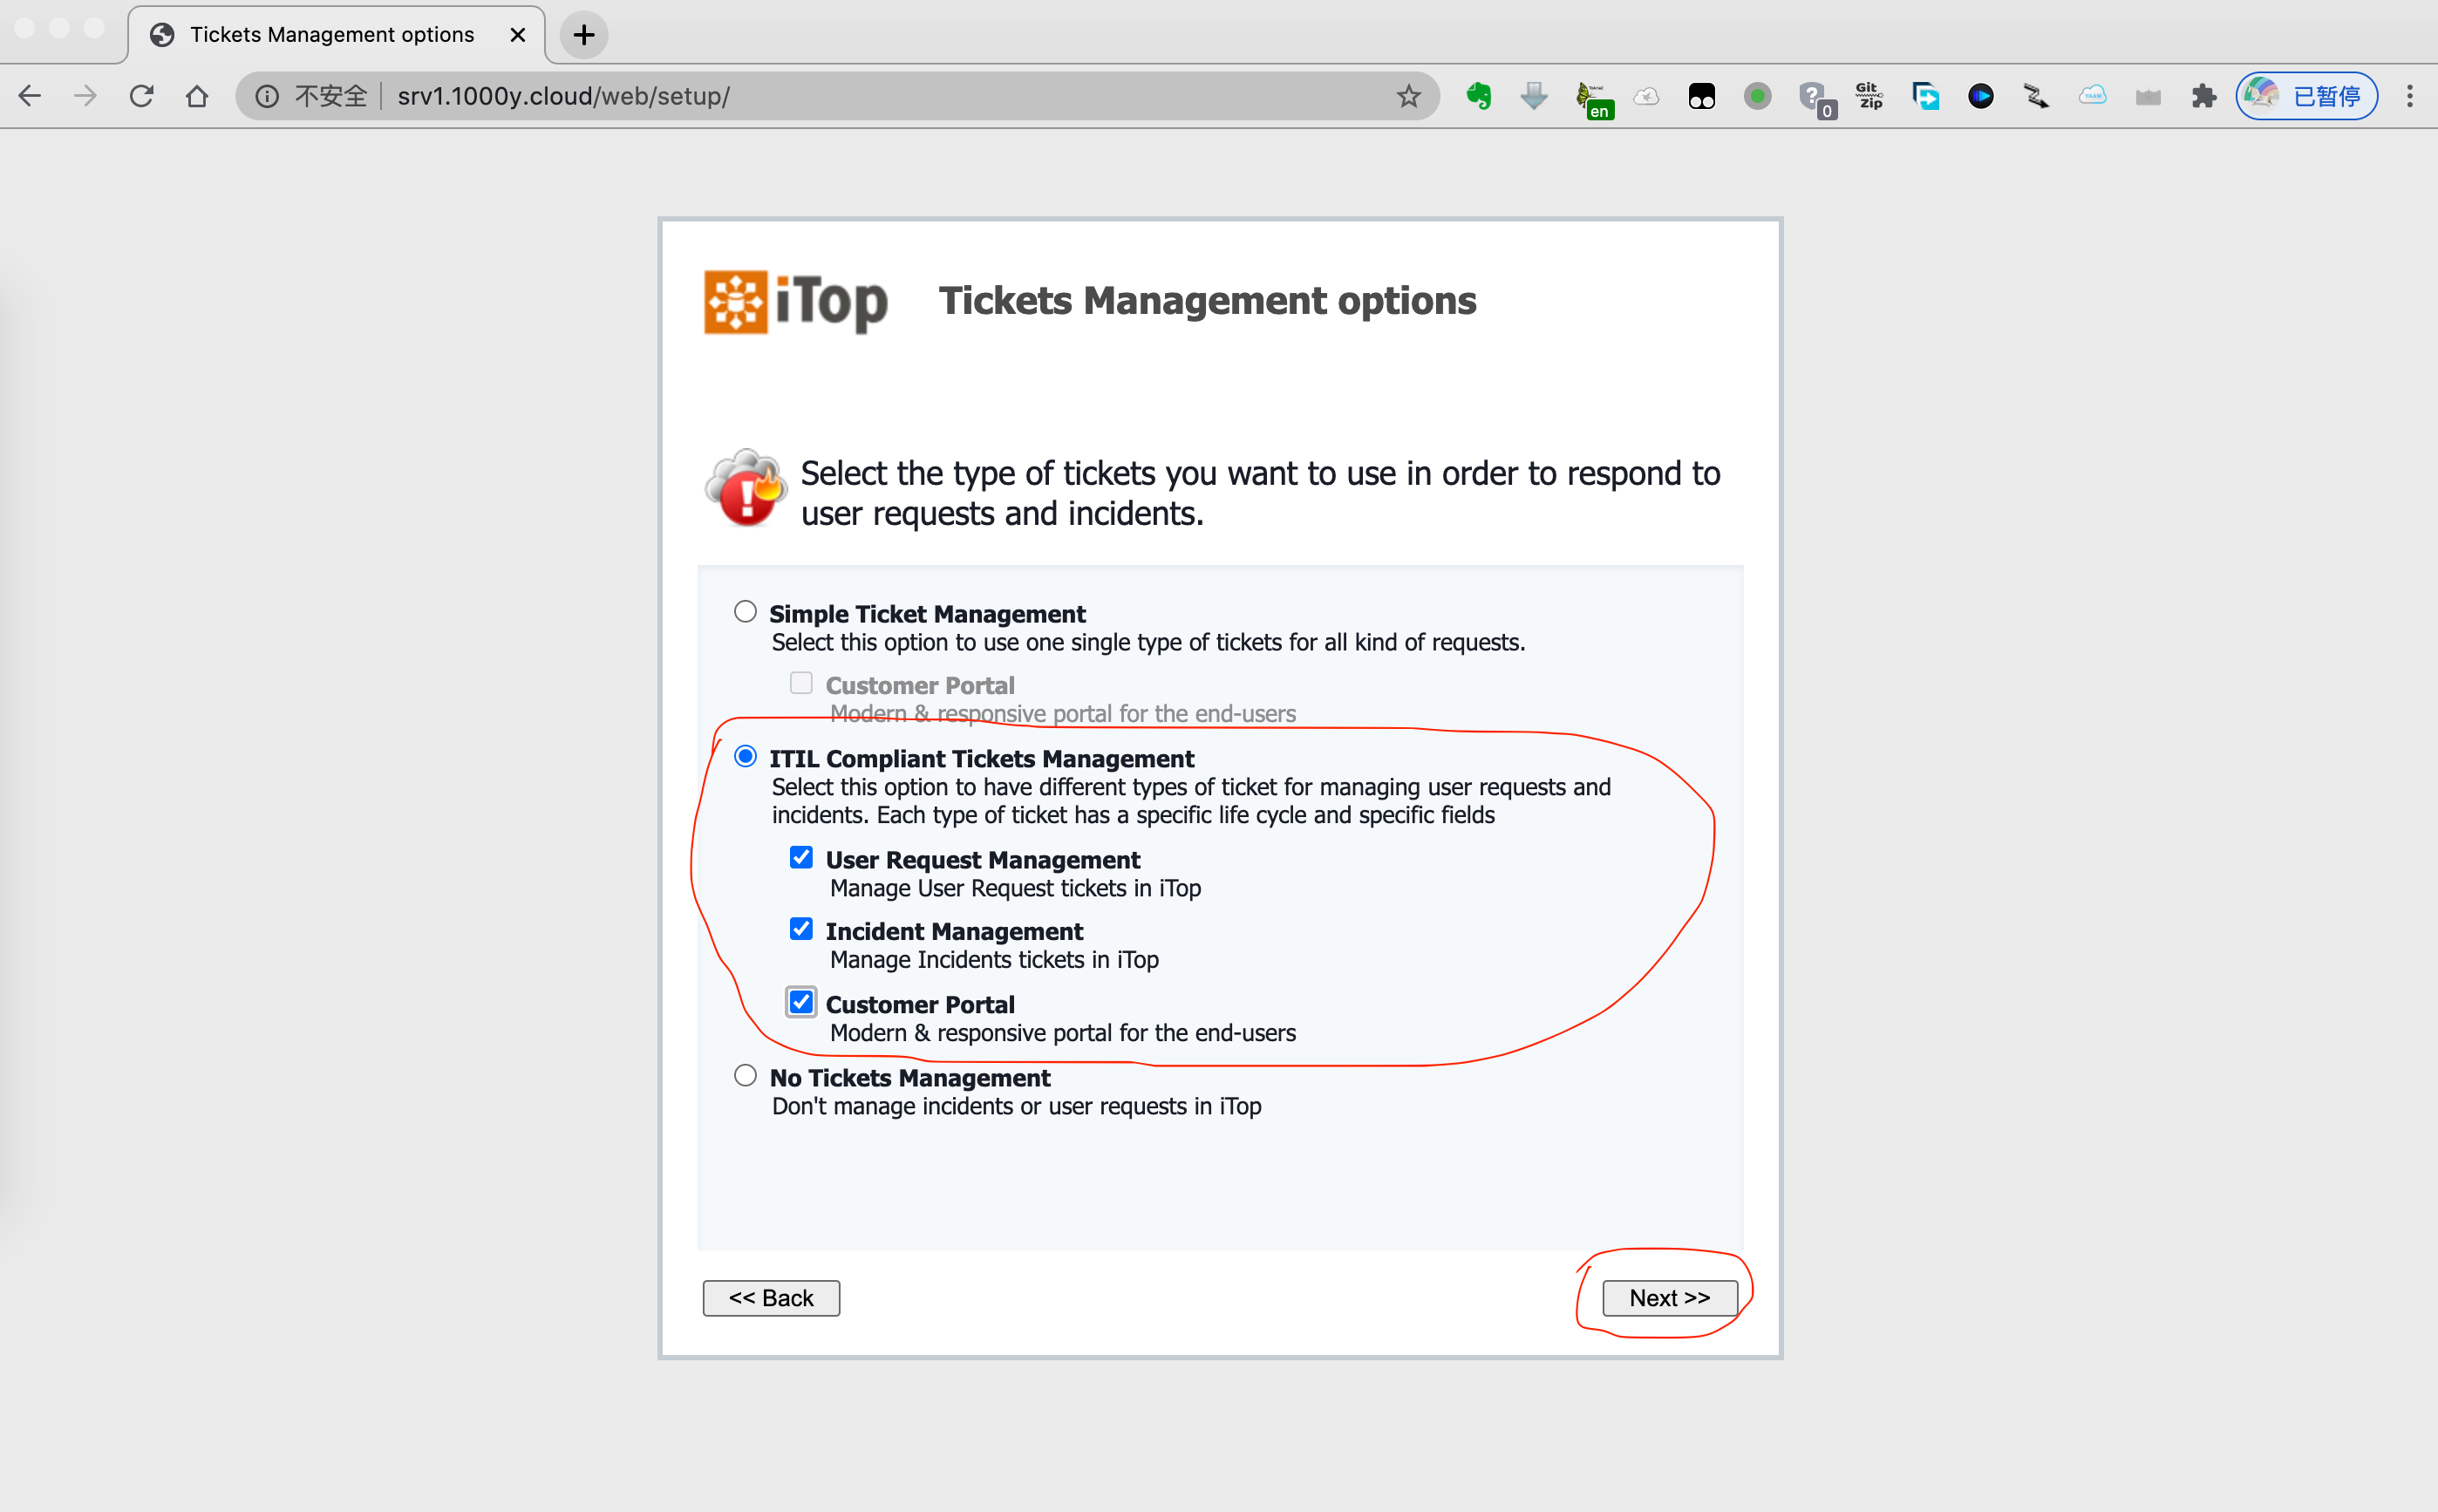This screenshot has height=1512, width=2438.
Task: Click the black zigzag arrow extension icon
Action: [x=2037, y=96]
